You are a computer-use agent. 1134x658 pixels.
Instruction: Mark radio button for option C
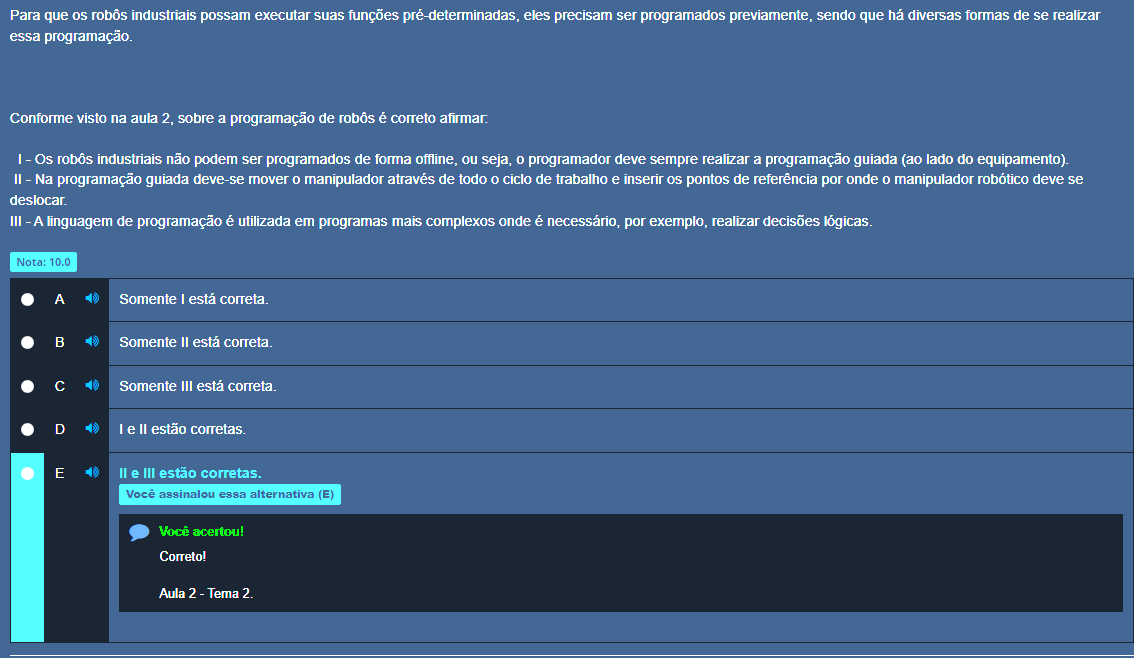pos(28,386)
